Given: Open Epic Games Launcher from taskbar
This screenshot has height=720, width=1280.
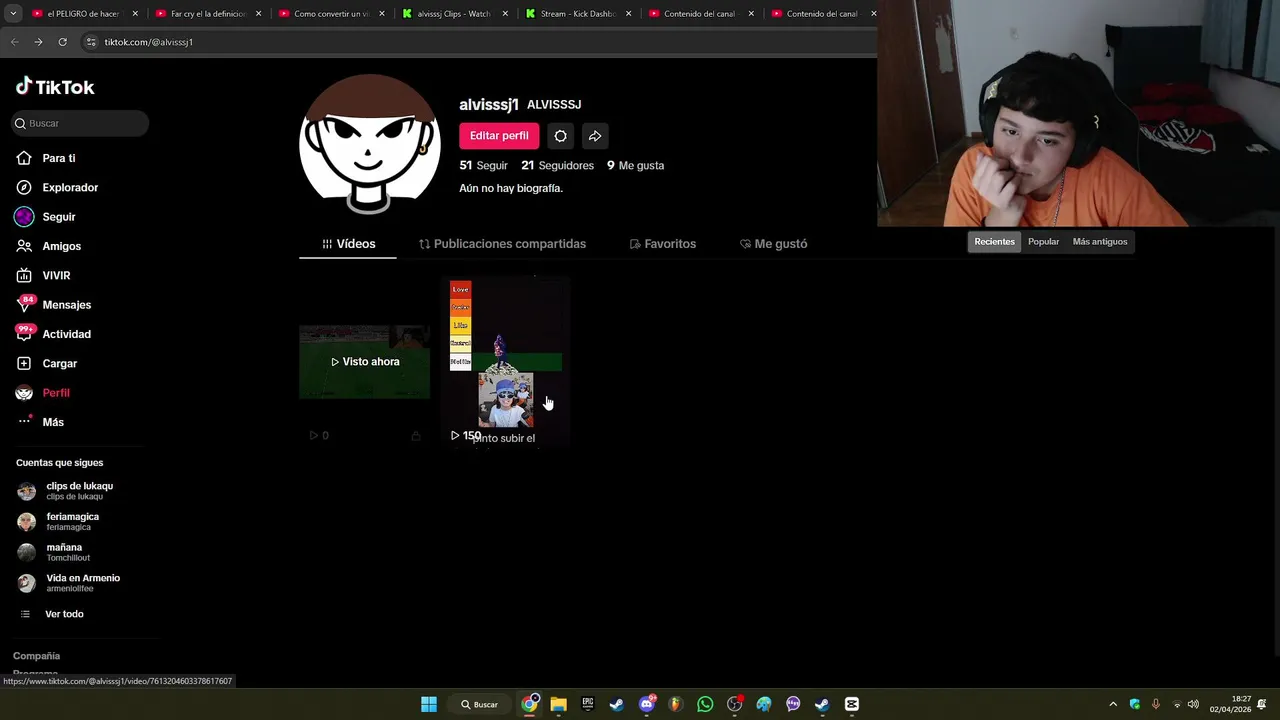Looking at the screenshot, I should pos(588,704).
